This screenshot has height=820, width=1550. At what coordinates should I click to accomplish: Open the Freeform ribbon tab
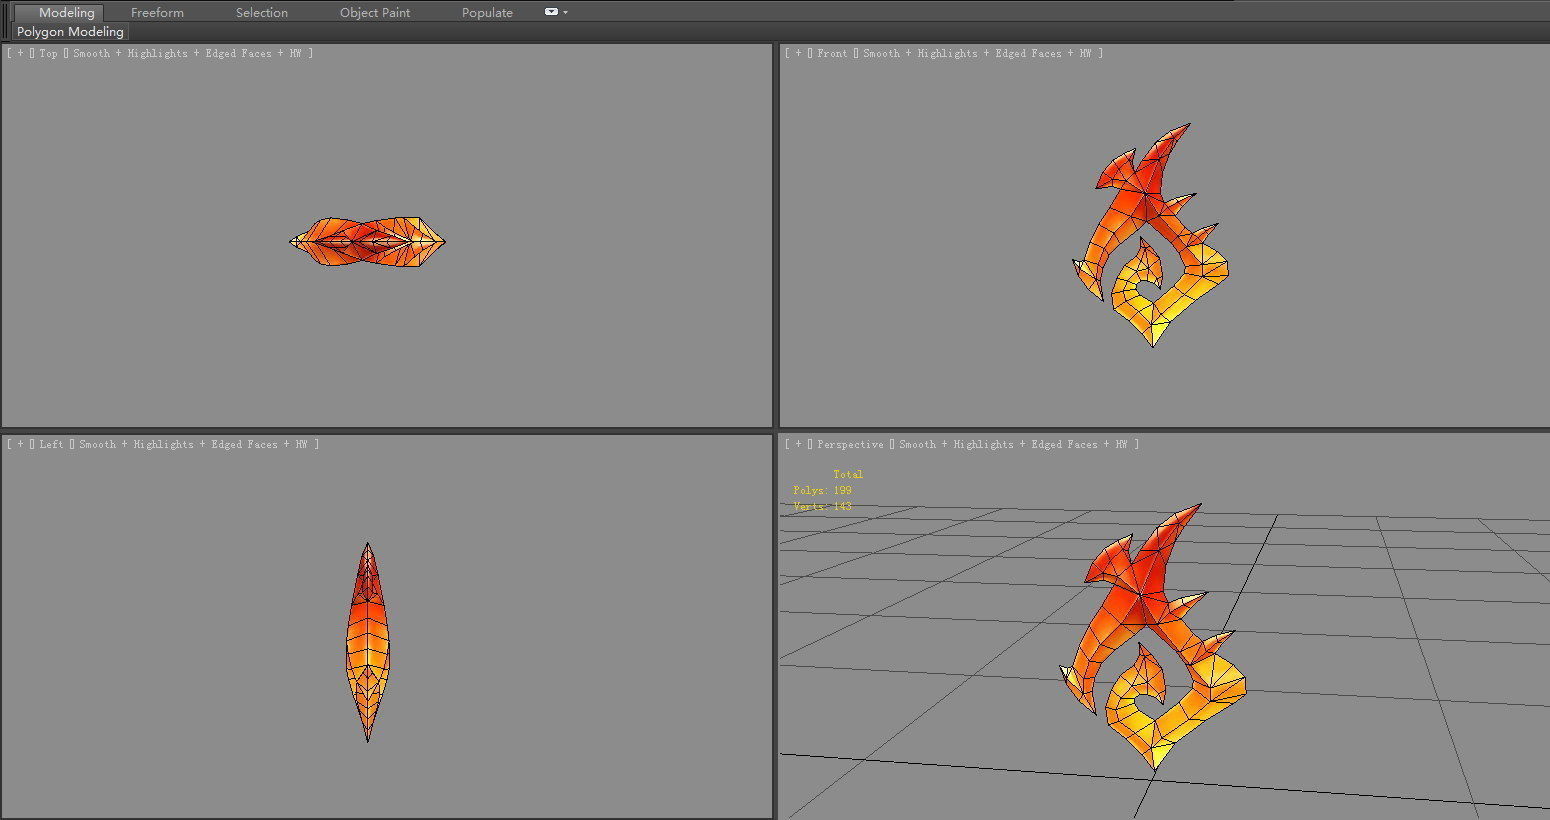click(157, 12)
